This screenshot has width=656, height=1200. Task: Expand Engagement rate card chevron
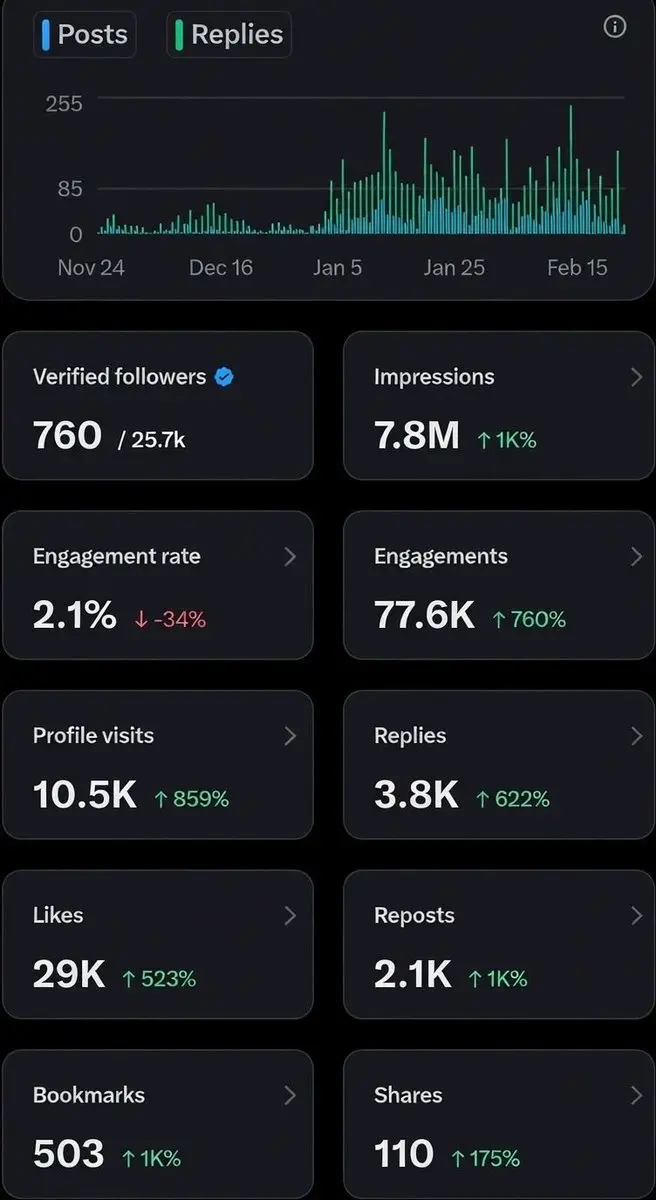[290, 556]
